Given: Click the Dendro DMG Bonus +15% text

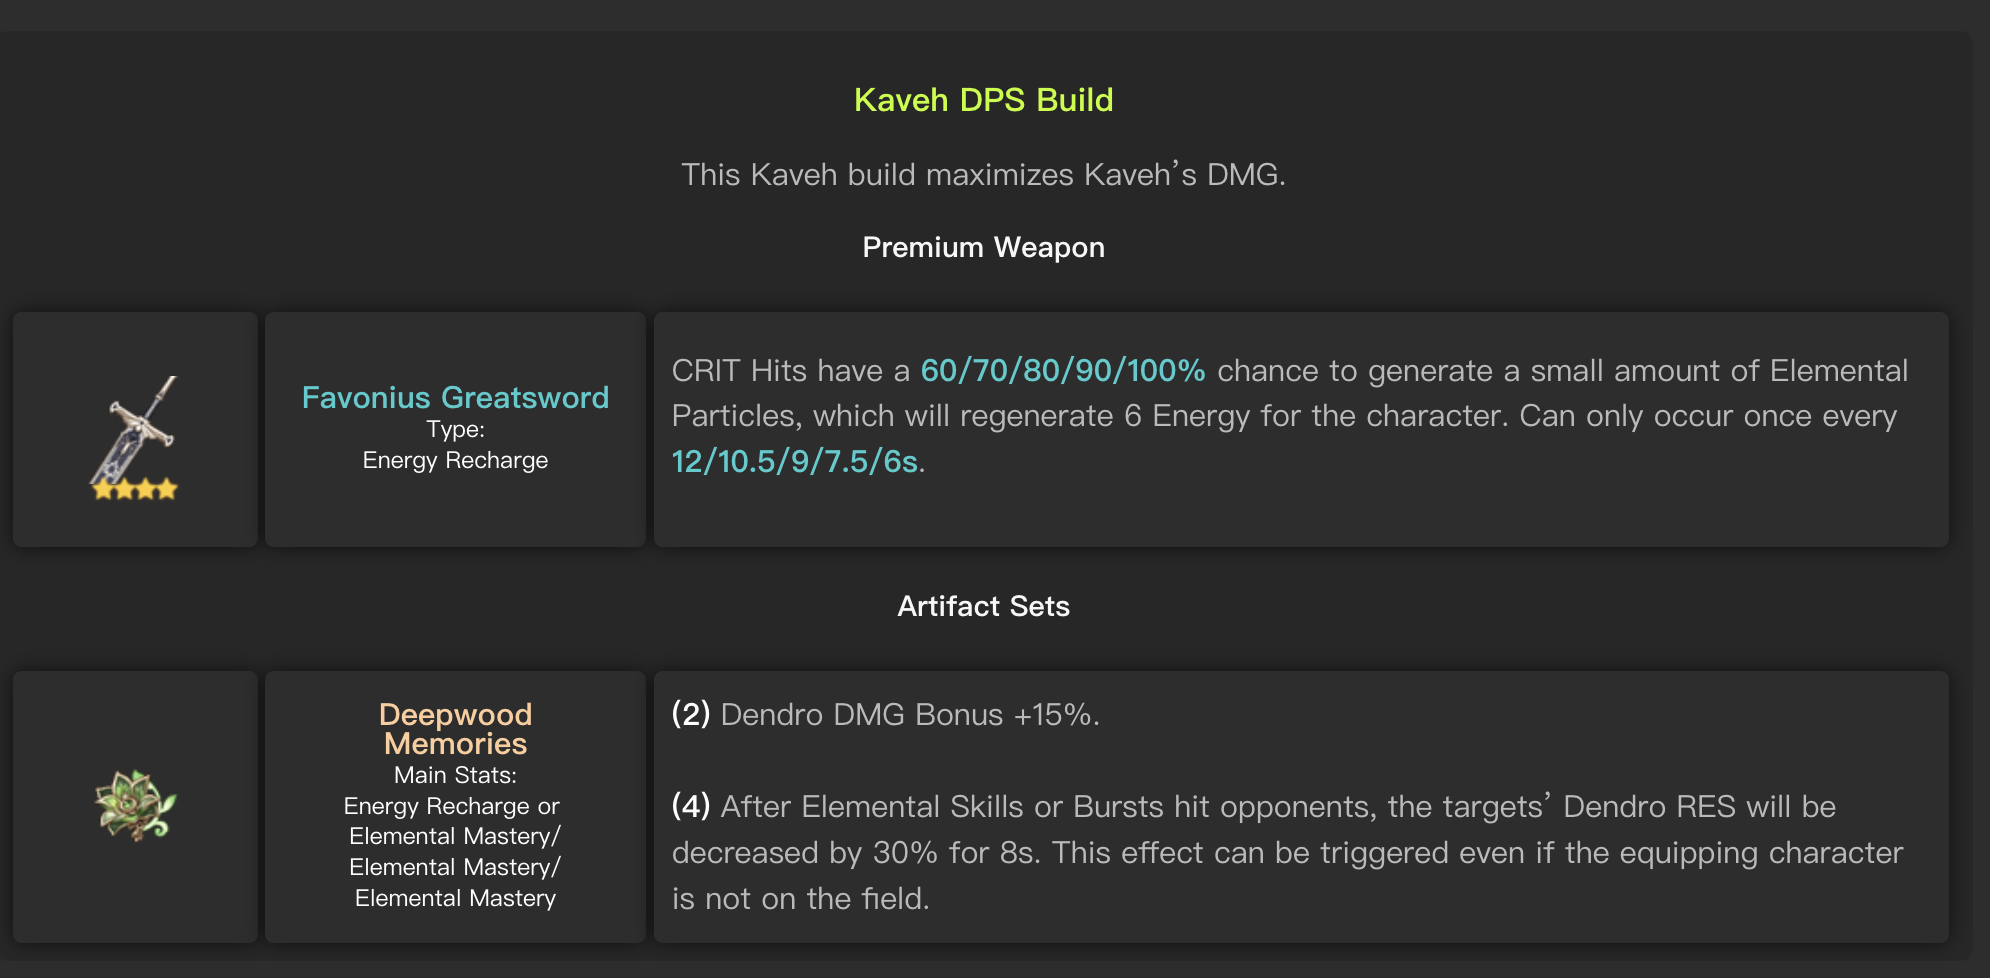Looking at the screenshot, I should [x=909, y=714].
